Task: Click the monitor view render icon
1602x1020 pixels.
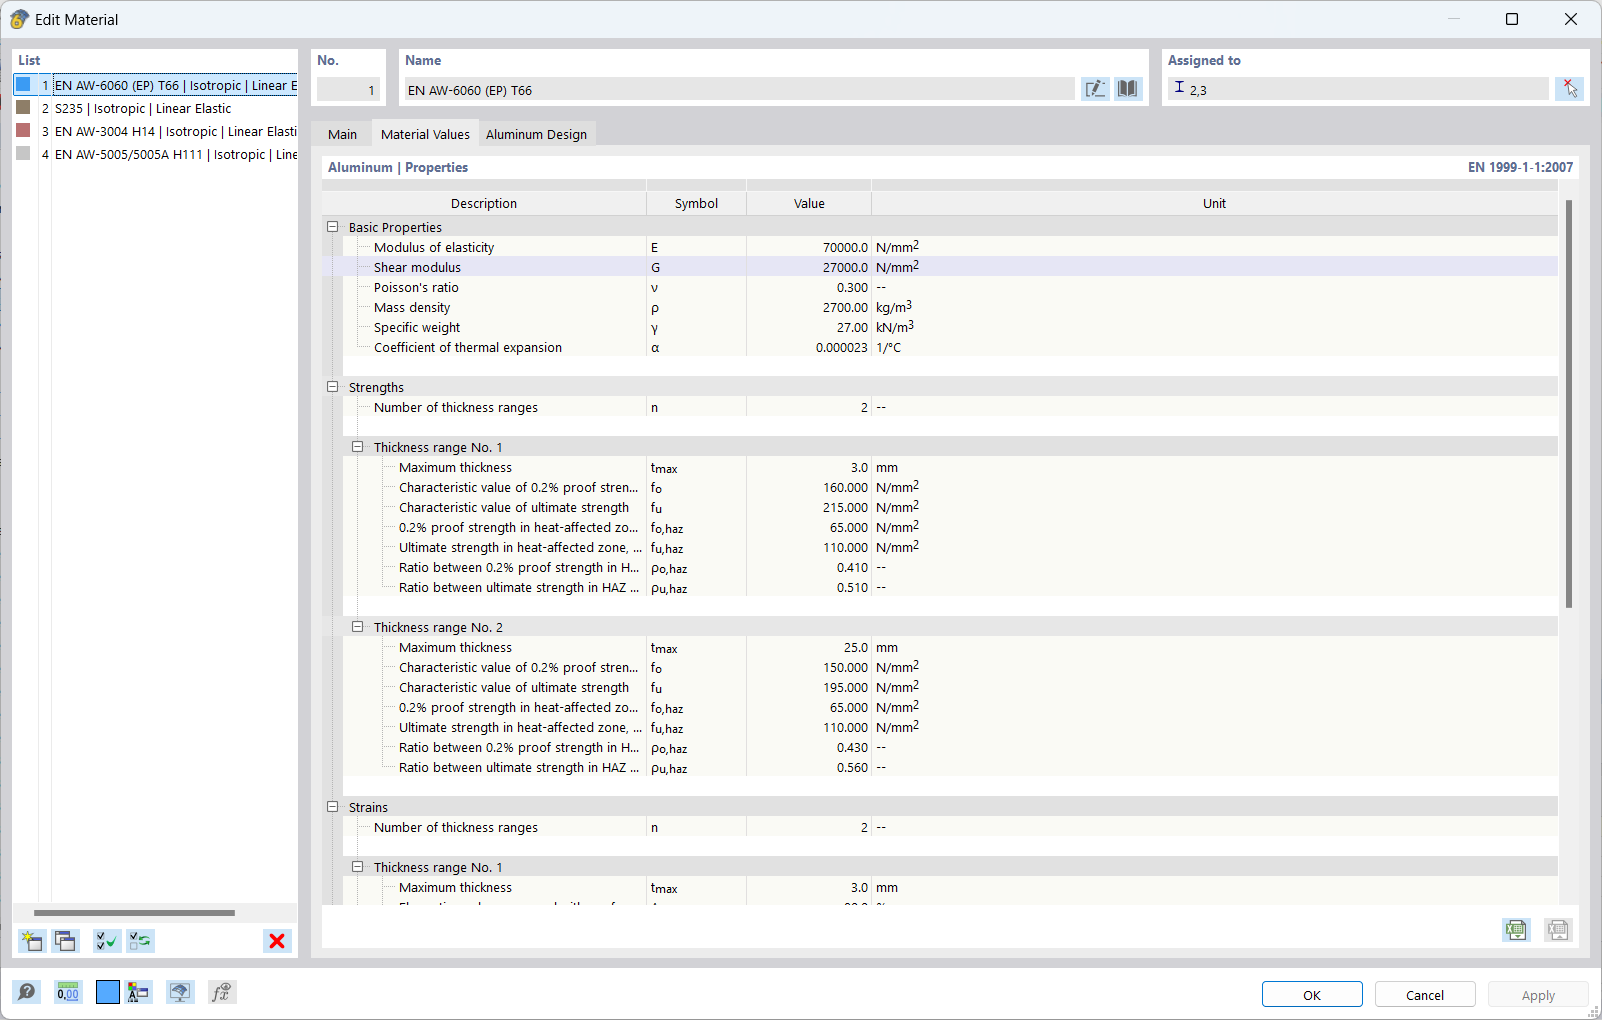Action: point(180,992)
